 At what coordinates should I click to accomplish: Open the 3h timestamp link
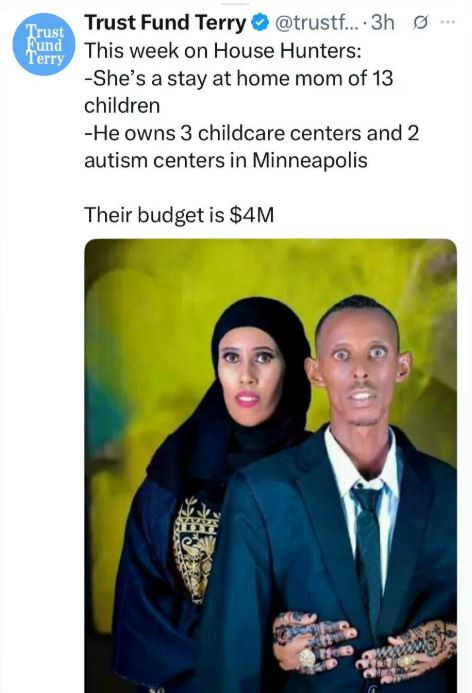(382, 23)
